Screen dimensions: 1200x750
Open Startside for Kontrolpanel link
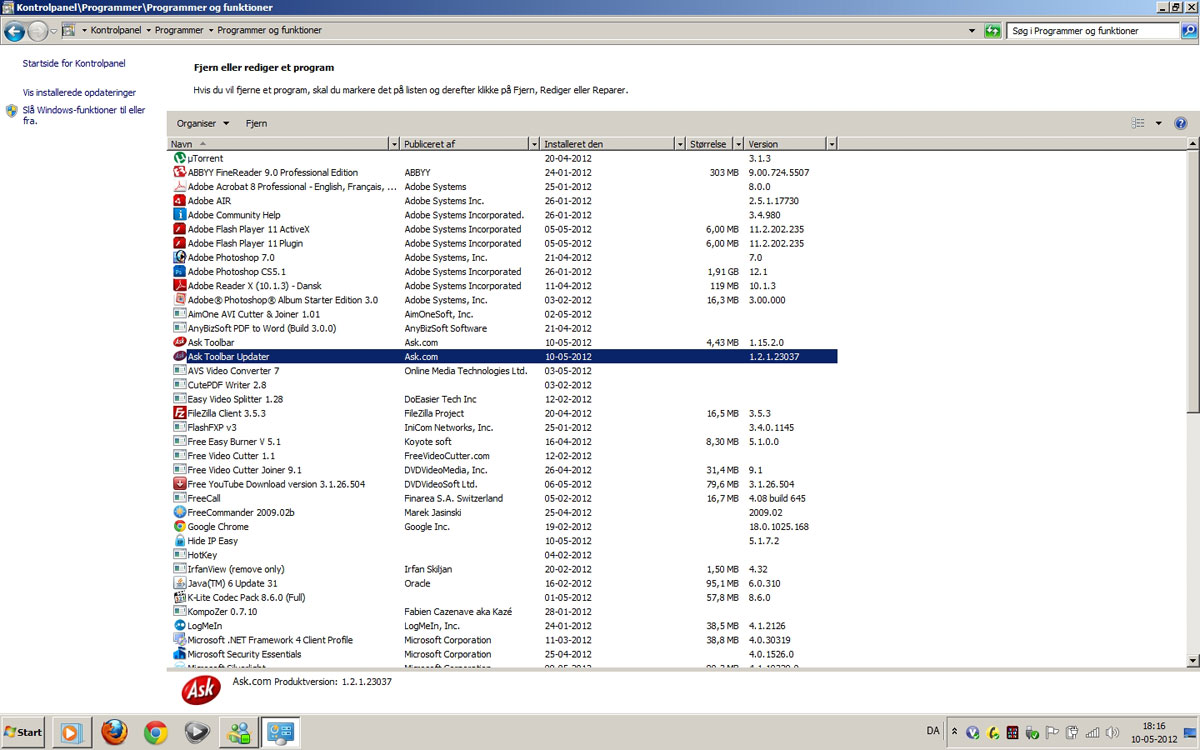point(74,64)
